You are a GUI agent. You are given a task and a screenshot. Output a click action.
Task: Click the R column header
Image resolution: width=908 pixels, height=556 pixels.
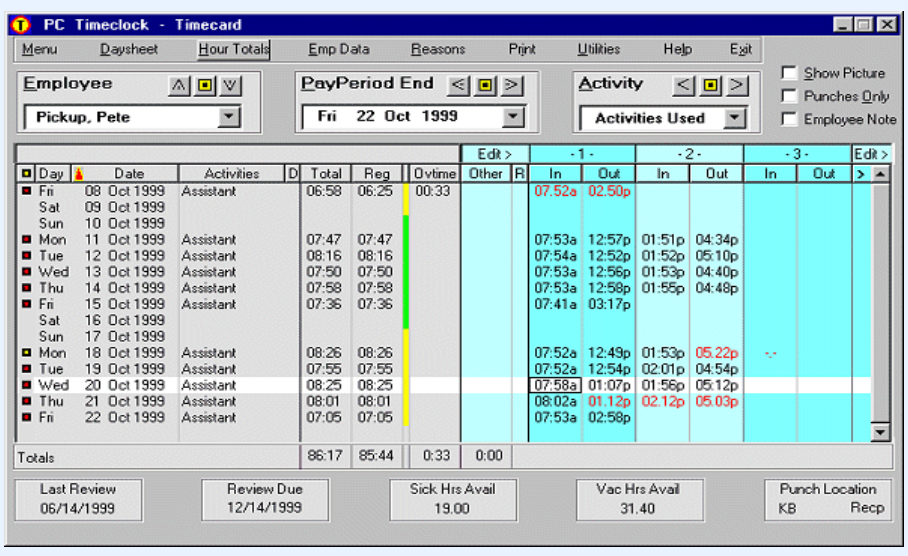(x=519, y=173)
